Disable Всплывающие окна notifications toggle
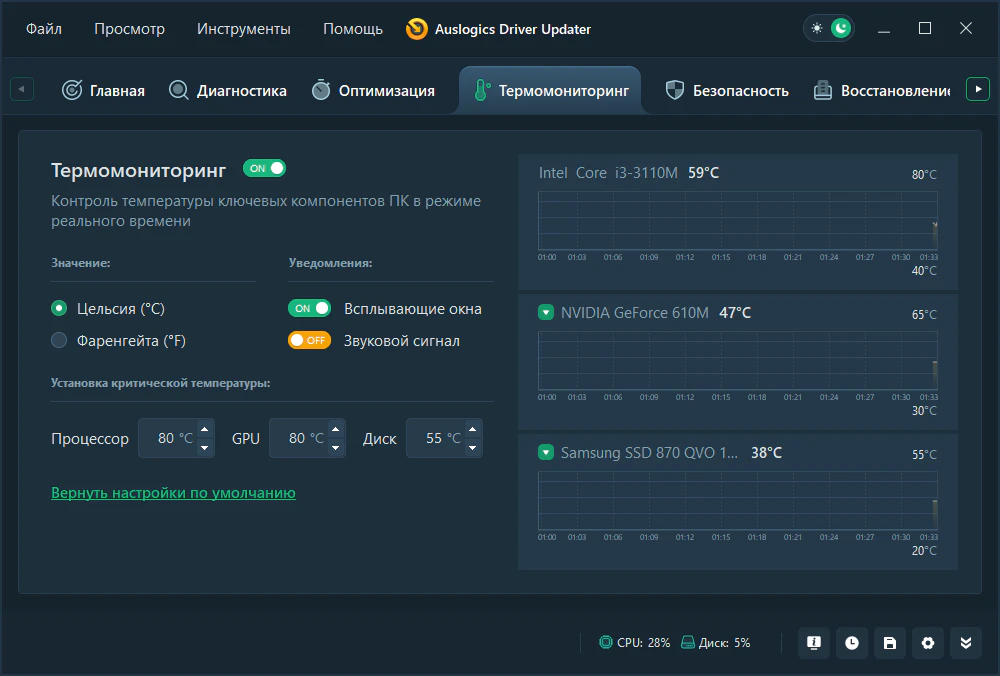Screen dimensions: 1000x676 pyautogui.click(x=309, y=309)
